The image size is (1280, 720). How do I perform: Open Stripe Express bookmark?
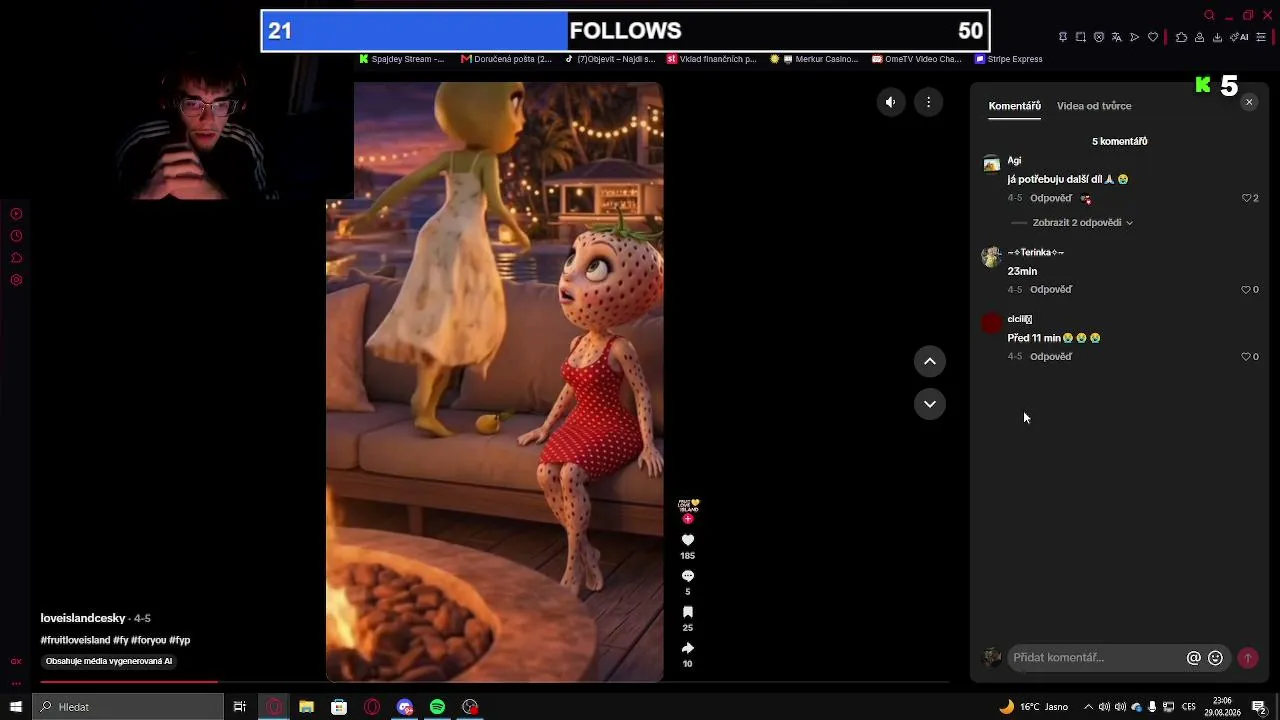click(x=1009, y=59)
